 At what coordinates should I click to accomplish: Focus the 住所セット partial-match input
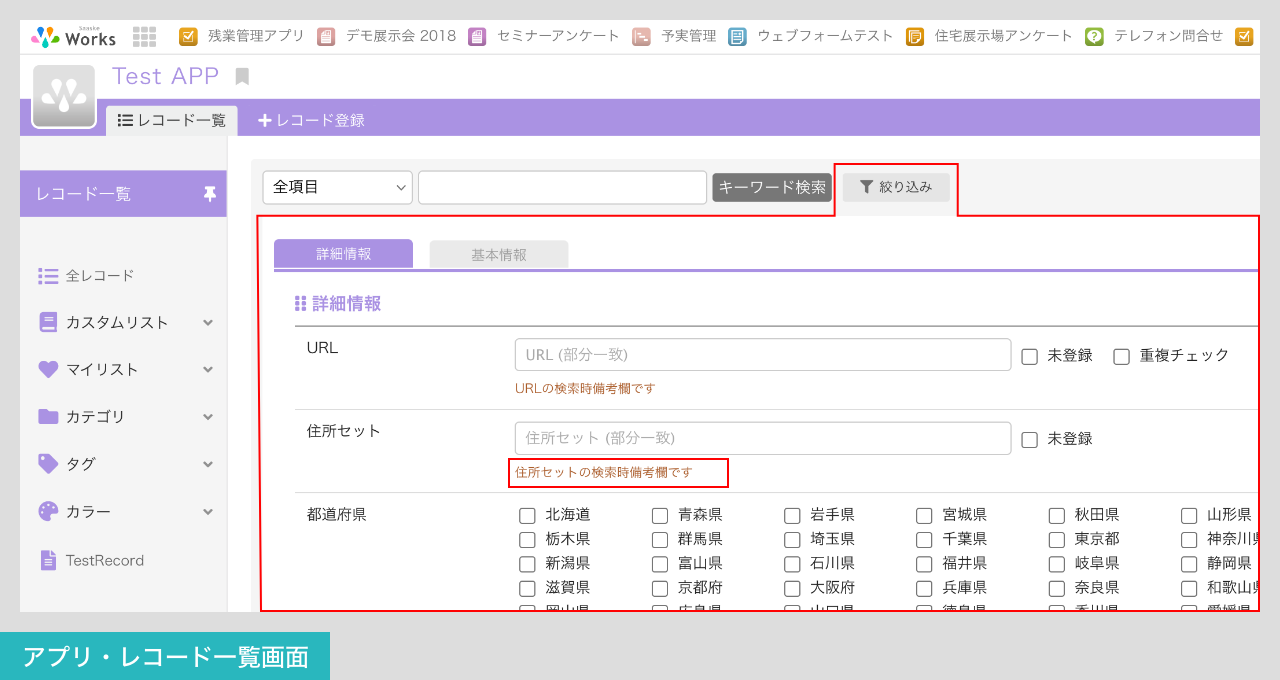(763, 438)
